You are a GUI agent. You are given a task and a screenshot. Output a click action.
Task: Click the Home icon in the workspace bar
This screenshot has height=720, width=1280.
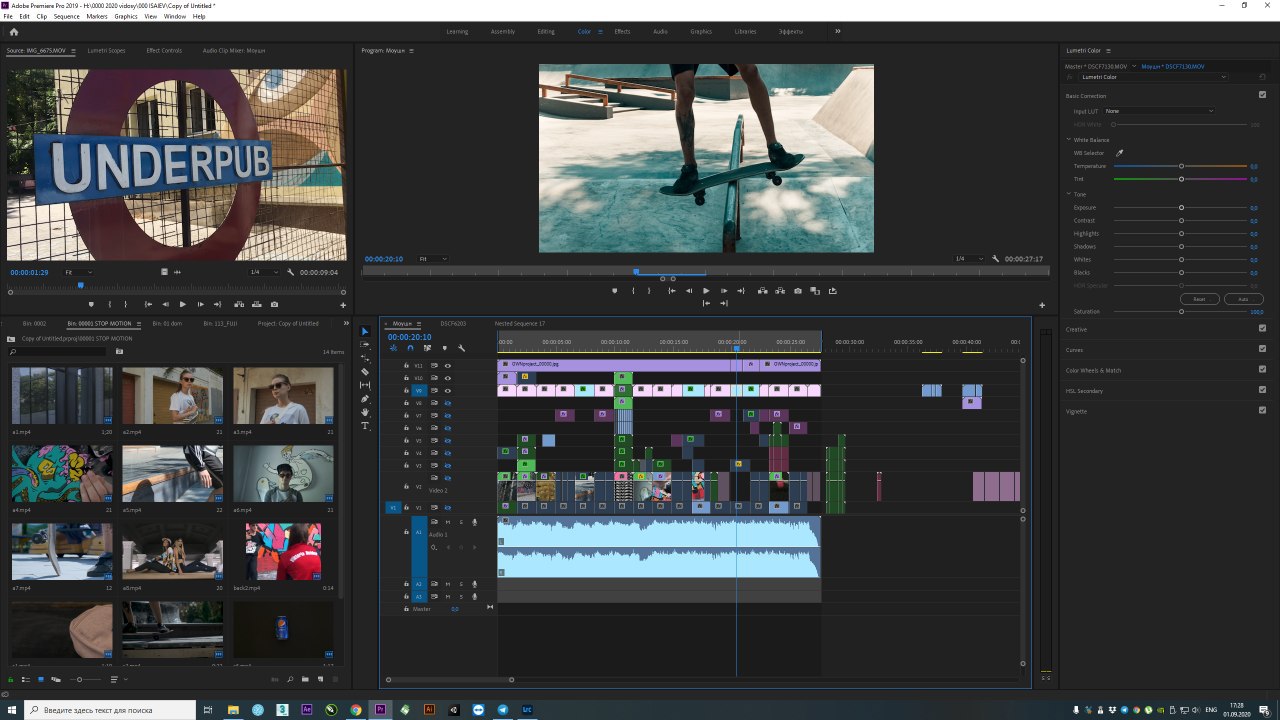(14, 31)
